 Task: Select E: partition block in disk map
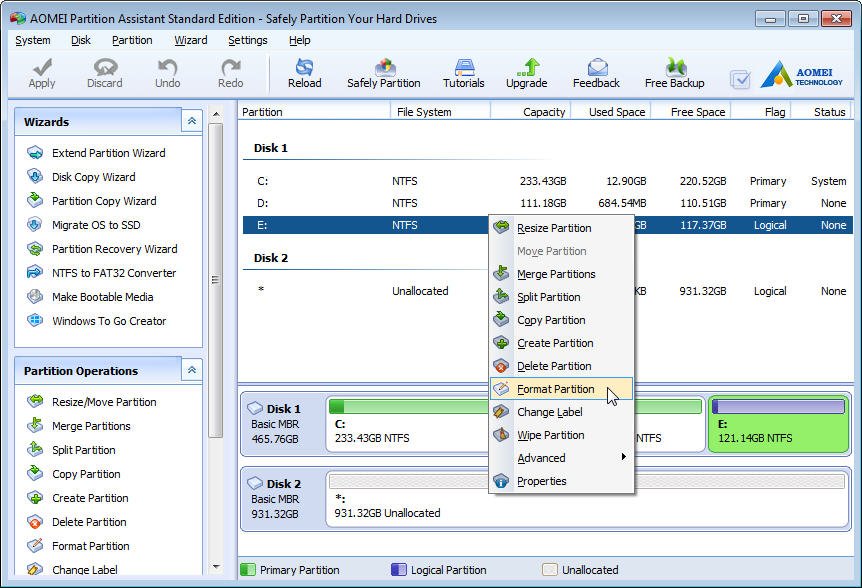click(x=778, y=424)
